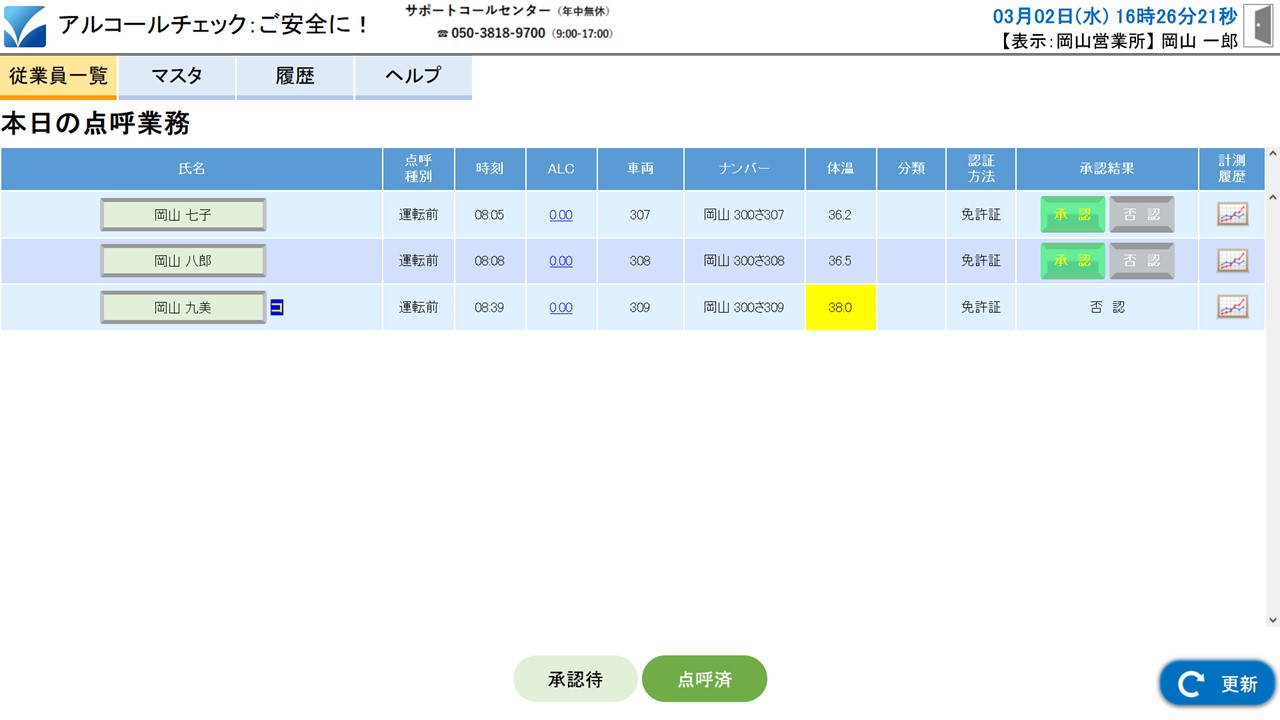Reject 岡山 七子 with the gray 否認 button
Screen dimensions: 1280x720
[x=1141, y=214]
